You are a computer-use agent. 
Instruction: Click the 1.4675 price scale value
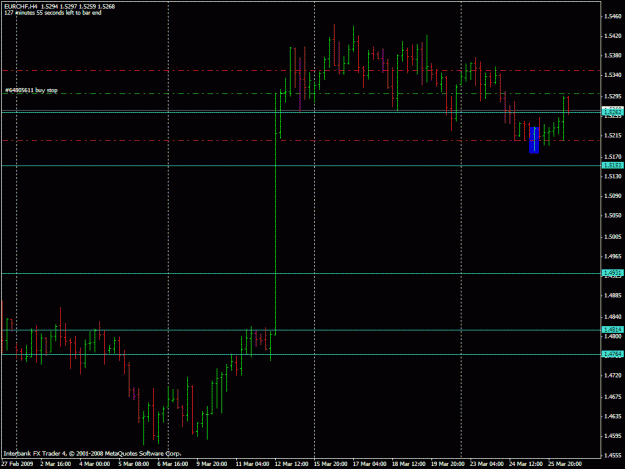(x=613, y=397)
